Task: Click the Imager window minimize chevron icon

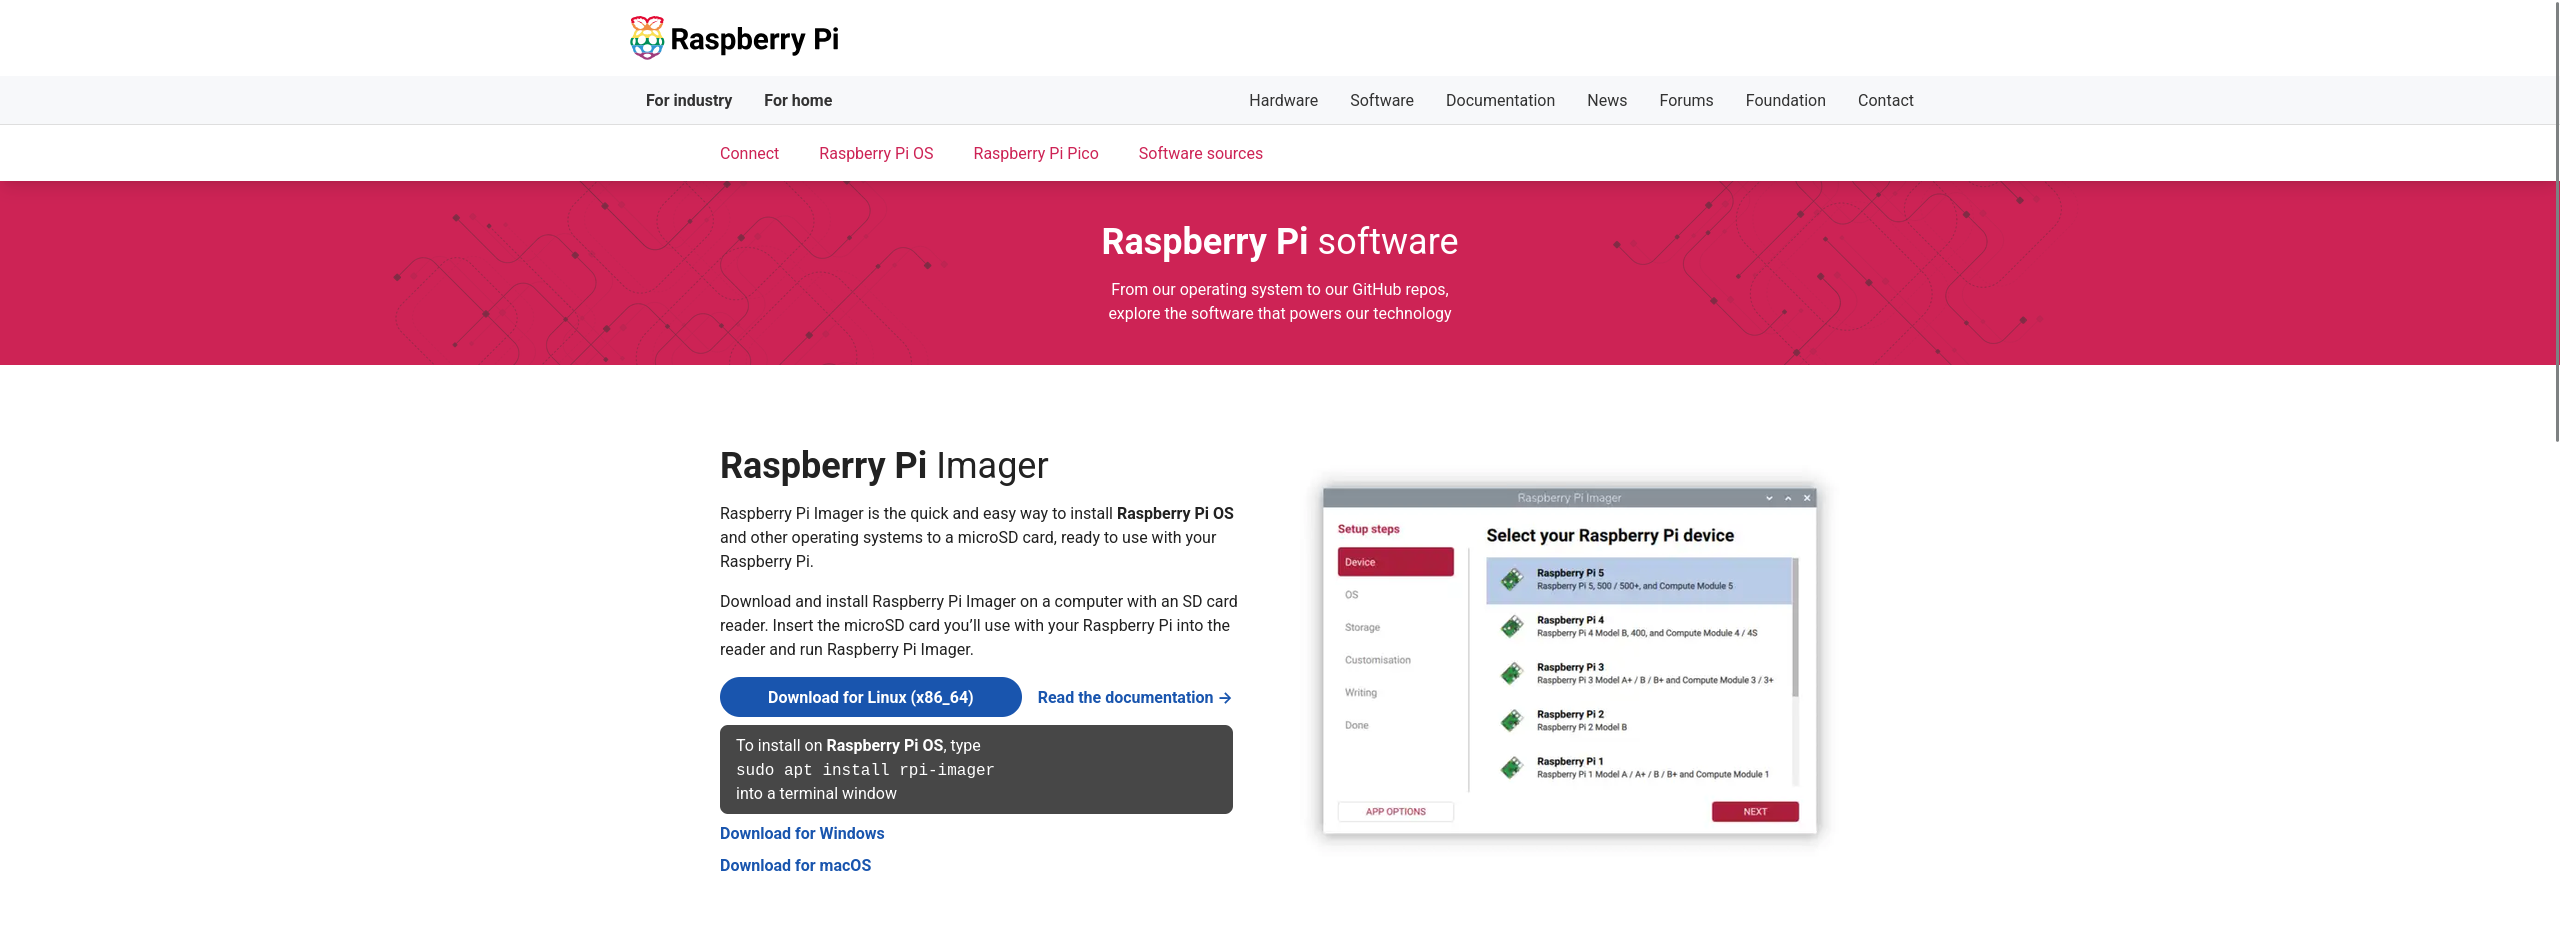Action: coord(1769,498)
